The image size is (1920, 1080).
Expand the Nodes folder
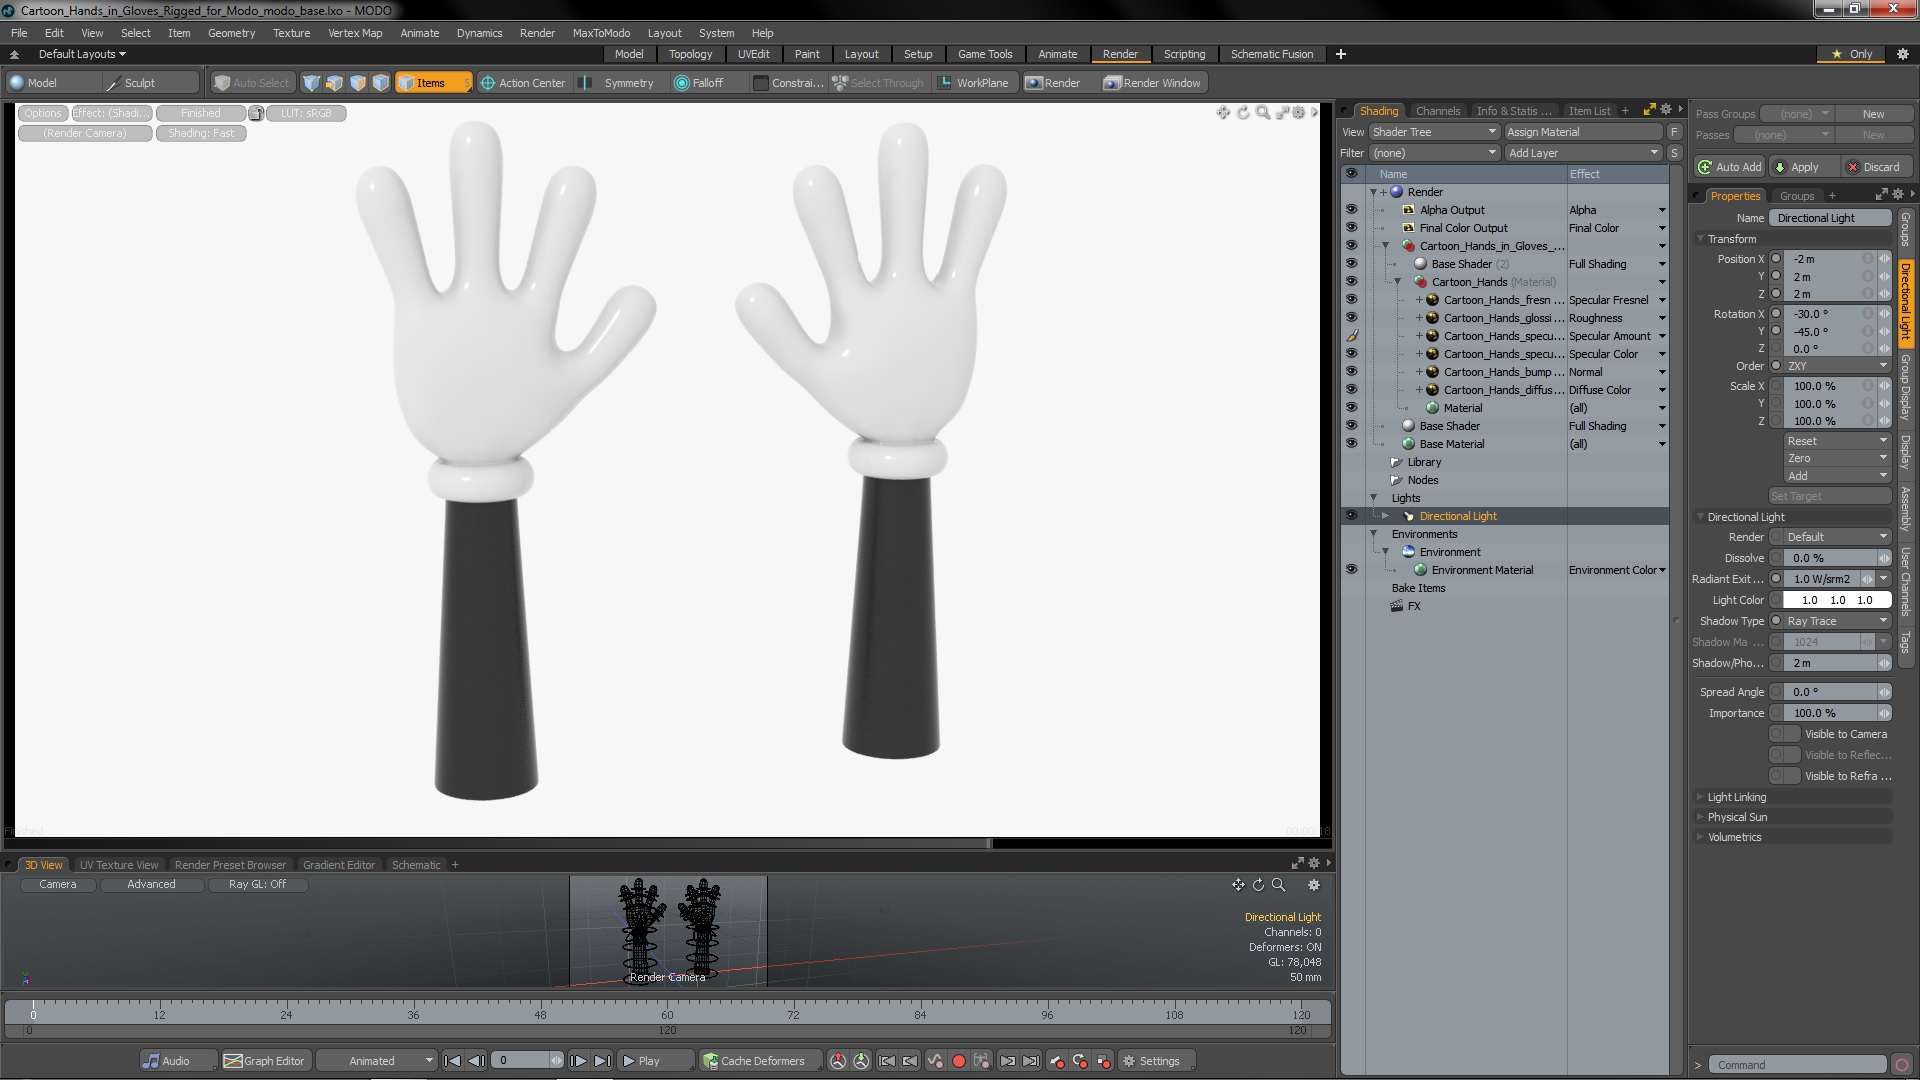tap(1397, 480)
